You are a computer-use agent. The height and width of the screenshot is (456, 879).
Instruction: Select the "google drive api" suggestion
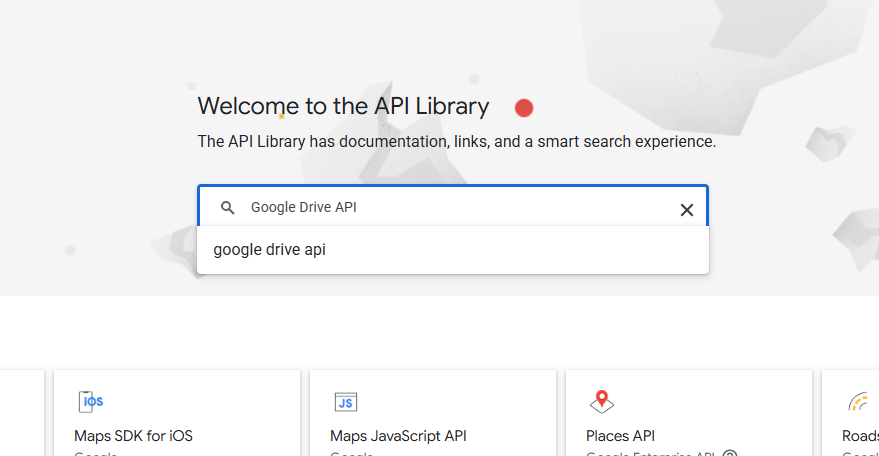tap(270, 250)
